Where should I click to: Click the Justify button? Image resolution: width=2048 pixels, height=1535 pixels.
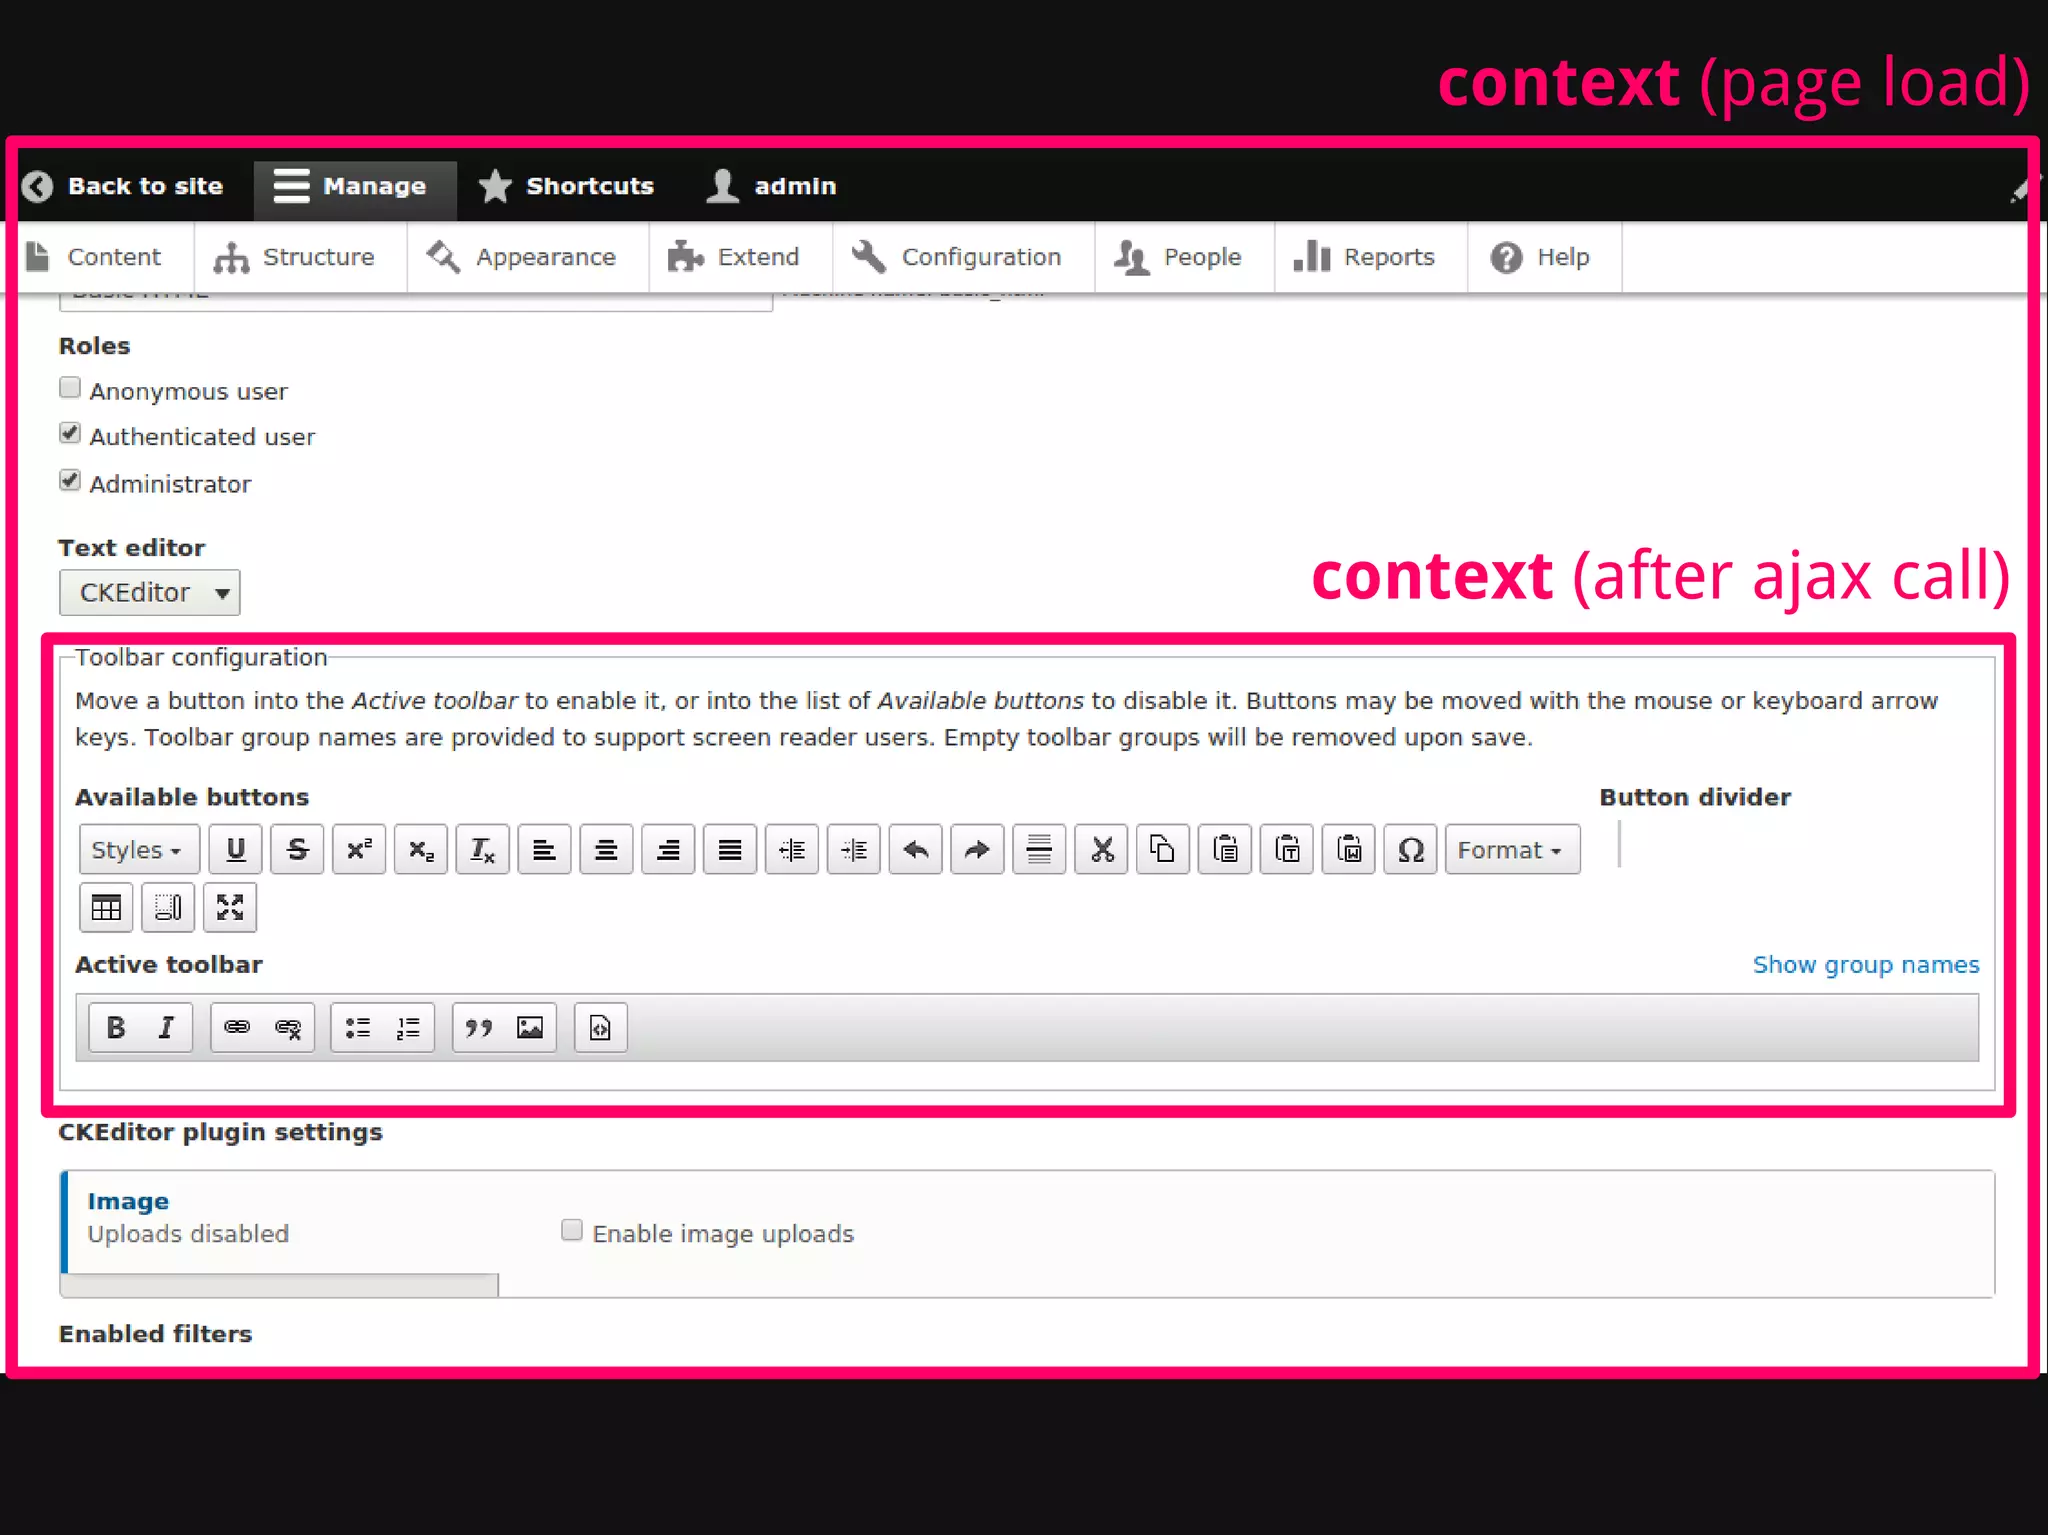pyautogui.click(x=730, y=849)
